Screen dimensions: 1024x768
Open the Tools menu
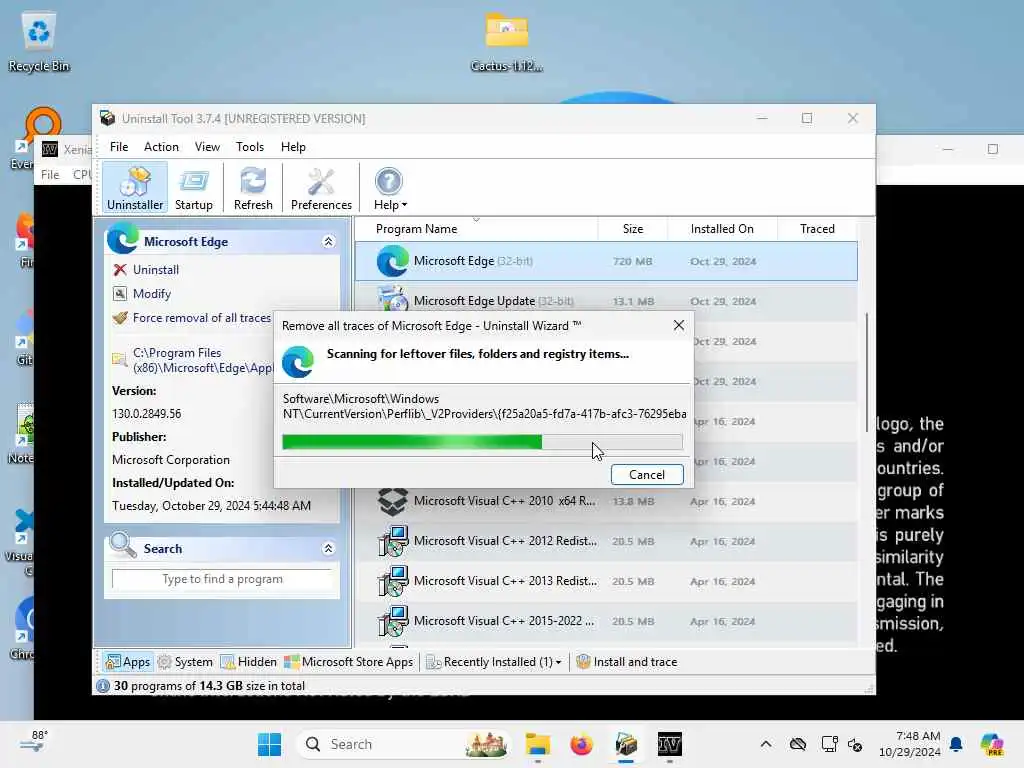[x=249, y=147]
